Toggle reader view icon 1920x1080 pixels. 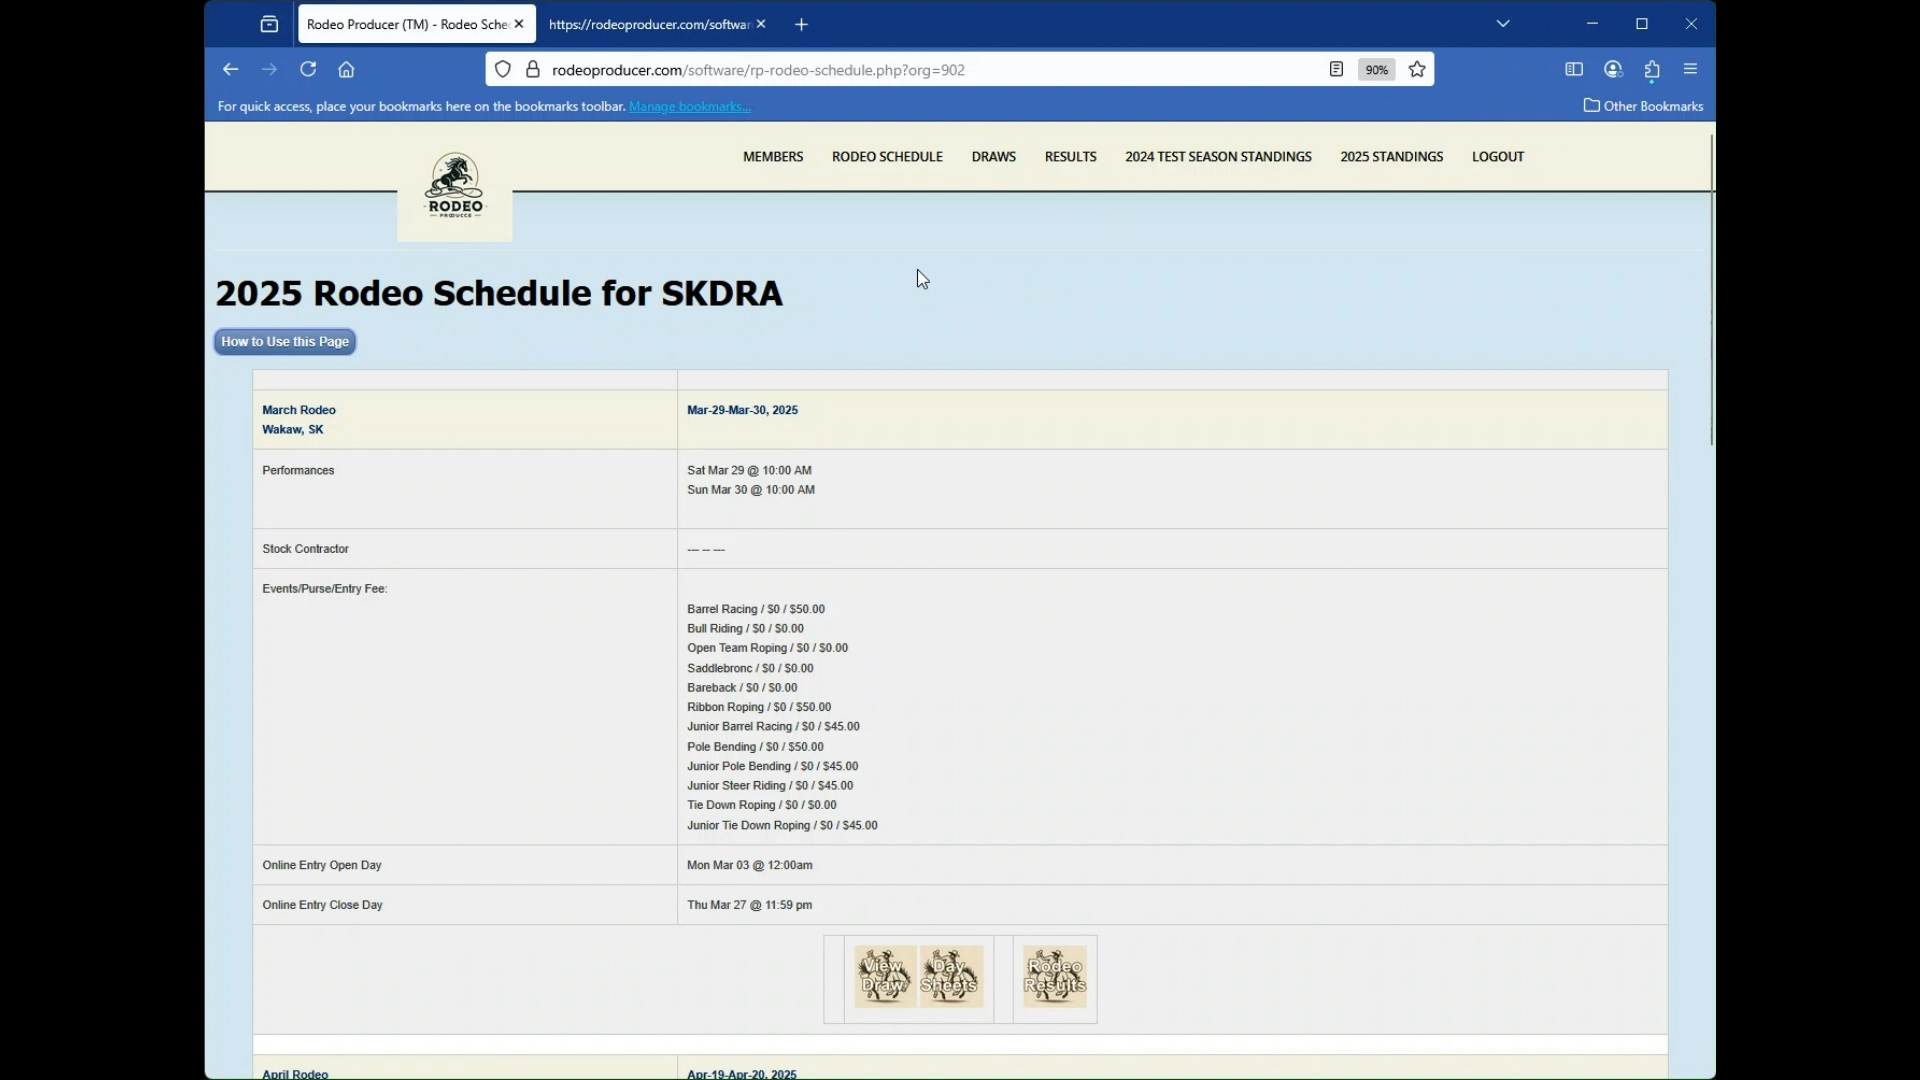point(1336,69)
